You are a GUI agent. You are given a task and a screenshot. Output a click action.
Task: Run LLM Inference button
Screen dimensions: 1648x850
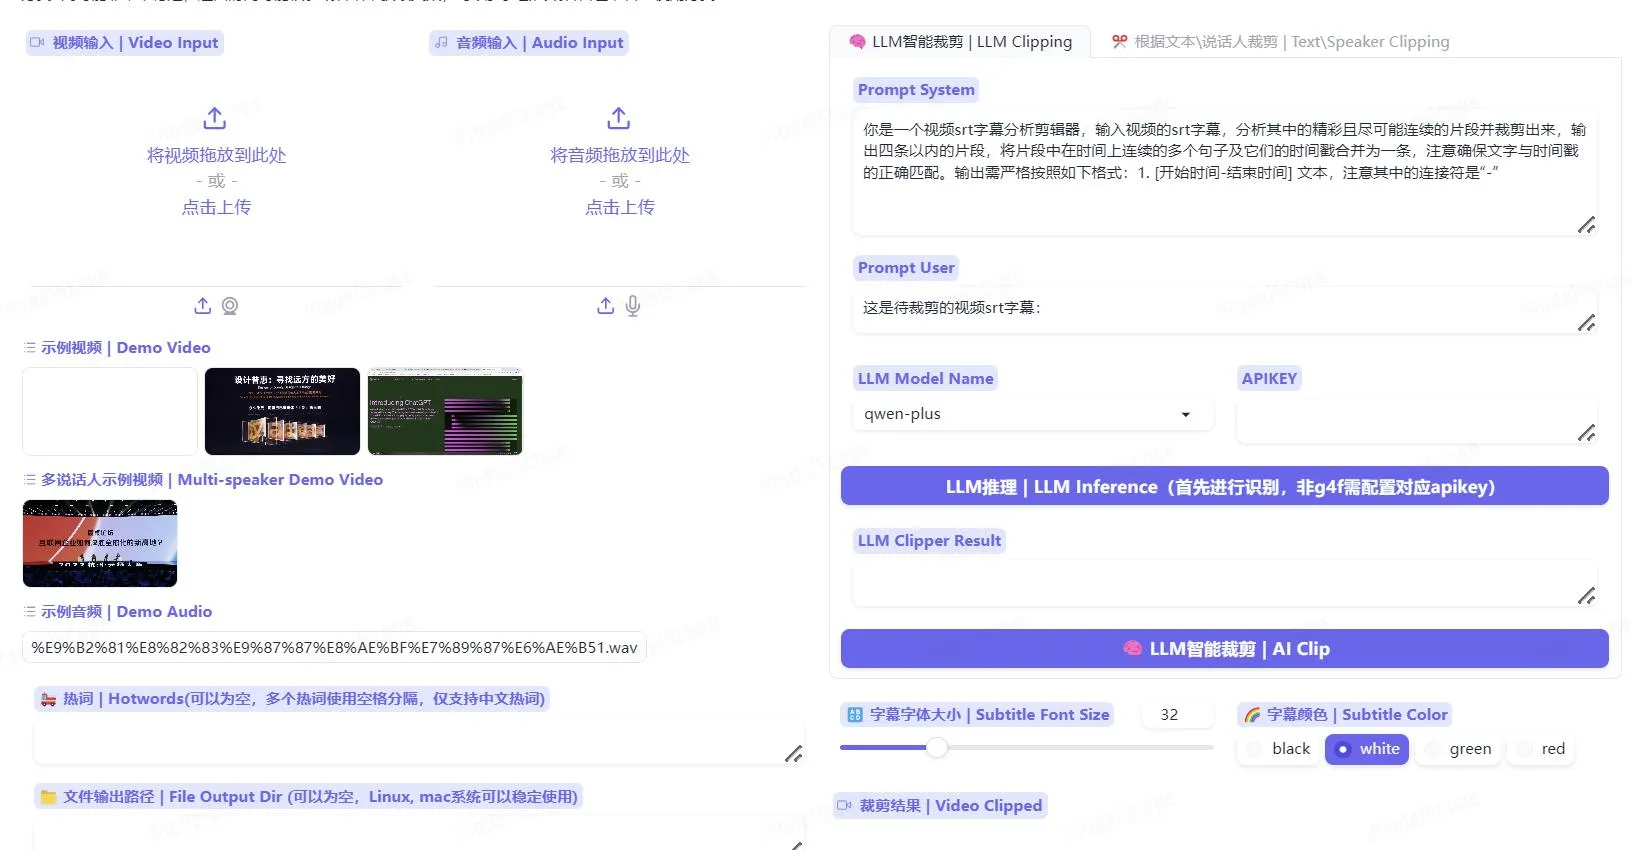pos(1224,487)
